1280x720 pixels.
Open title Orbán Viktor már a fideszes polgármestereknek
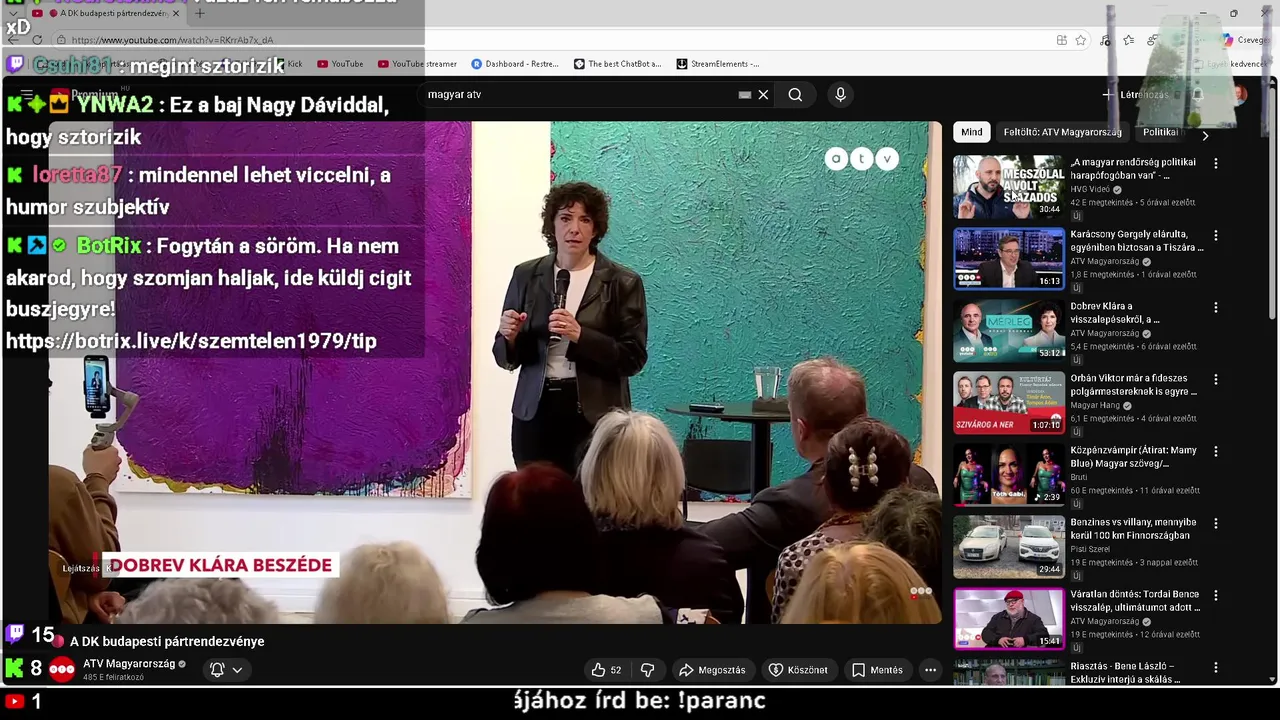click(1133, 384)
